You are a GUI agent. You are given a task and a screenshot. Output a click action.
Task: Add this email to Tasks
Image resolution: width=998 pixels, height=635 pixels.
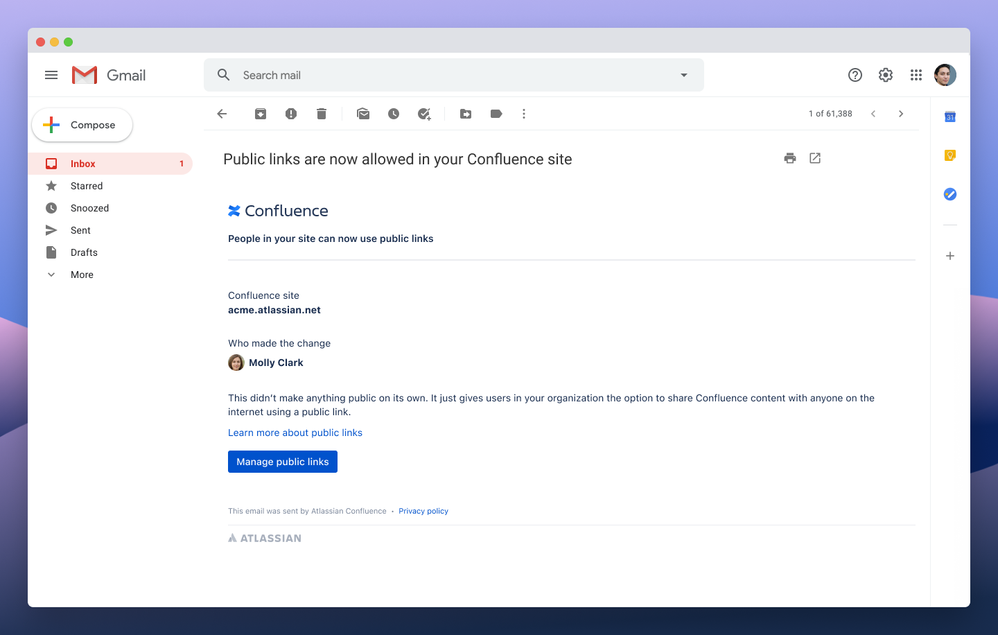pos(424,114)
